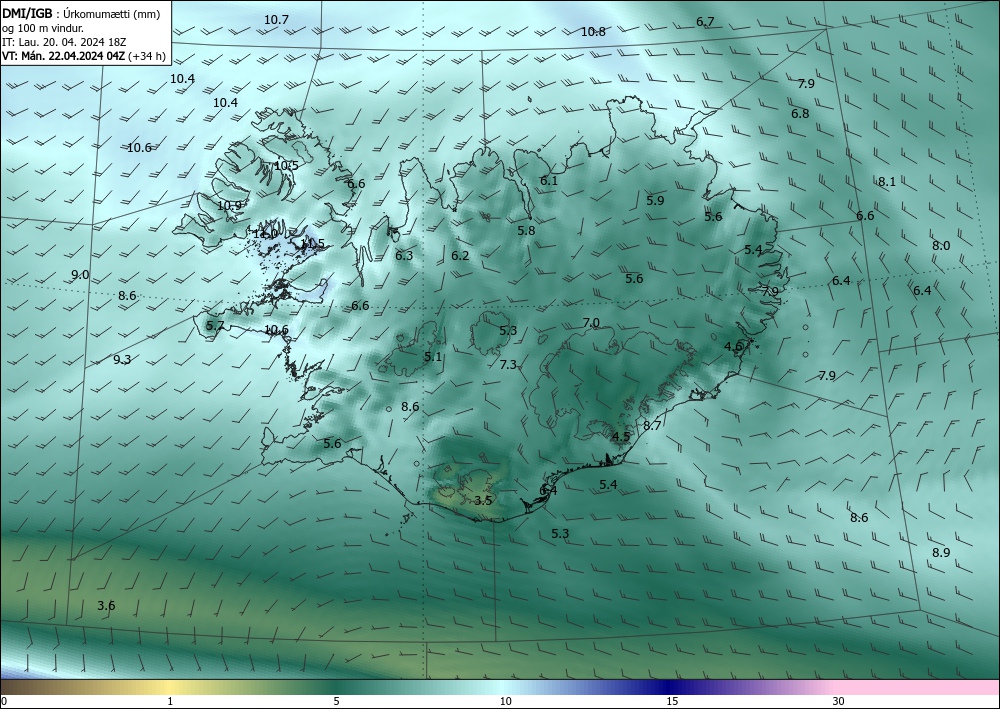Viewport: 1000px width, 709px height.
Task: Click the legend line 'og 100 m vindur.'
Action: click(43, 27)
